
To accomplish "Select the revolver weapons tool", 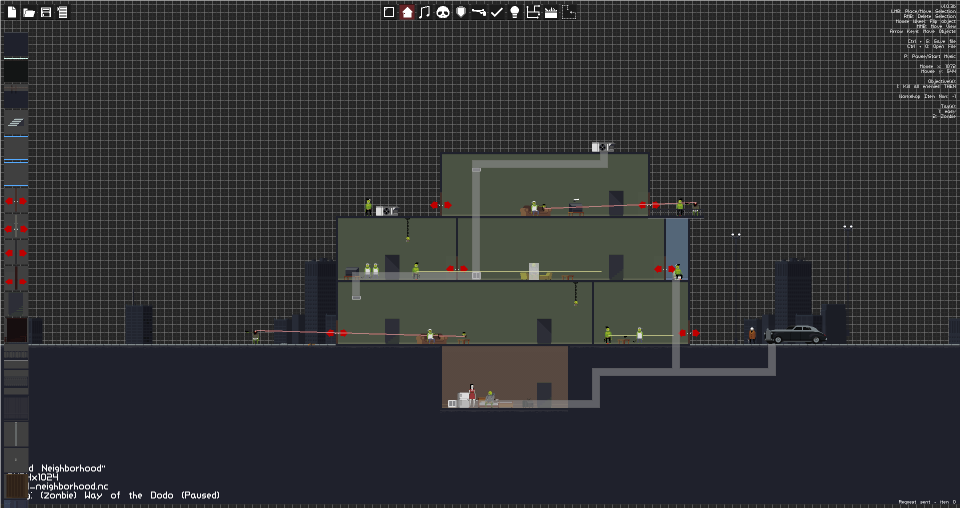I will (479, 12).
